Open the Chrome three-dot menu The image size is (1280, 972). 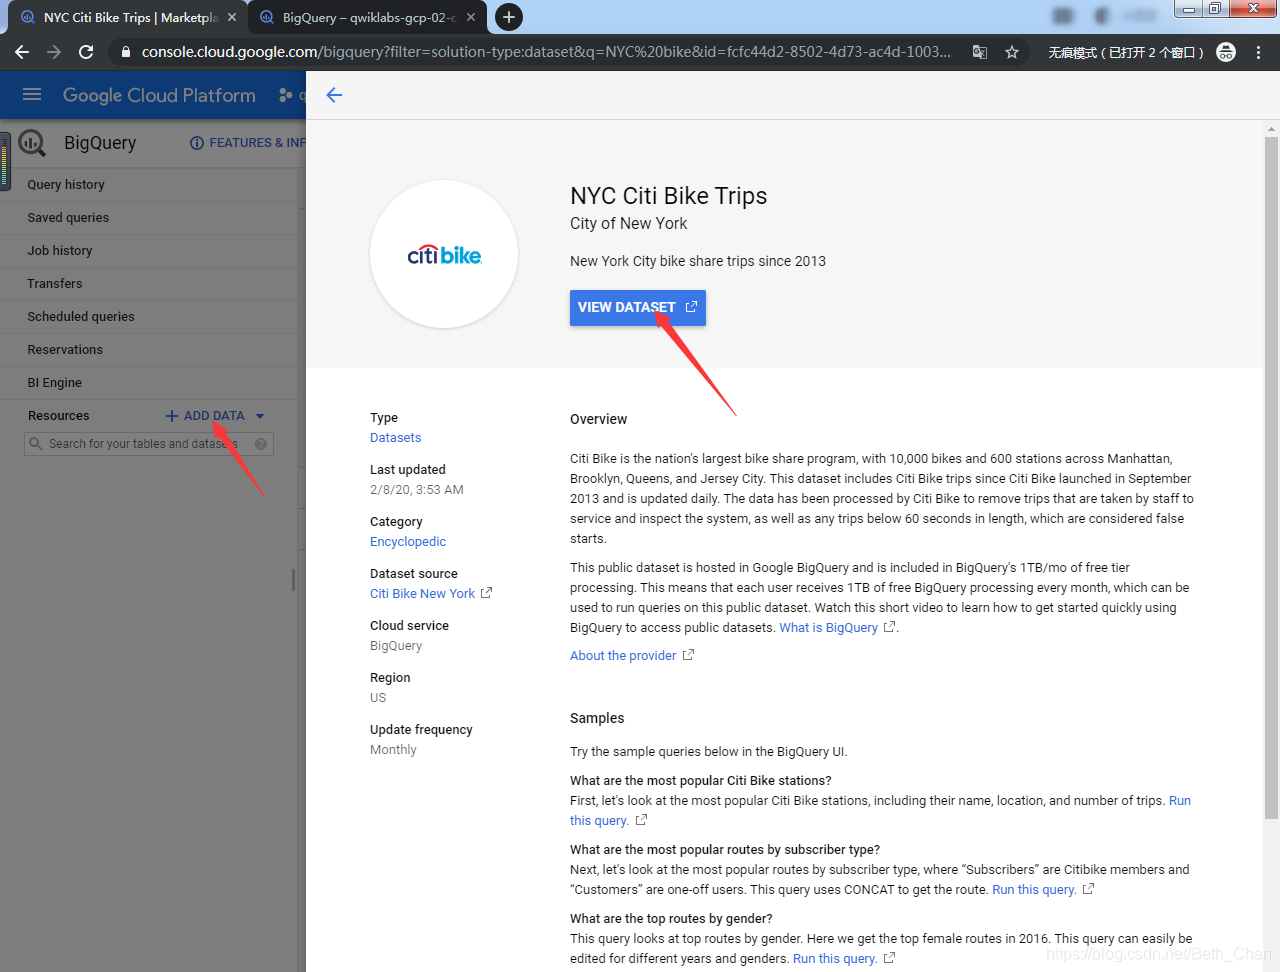tap(1258, 52)
